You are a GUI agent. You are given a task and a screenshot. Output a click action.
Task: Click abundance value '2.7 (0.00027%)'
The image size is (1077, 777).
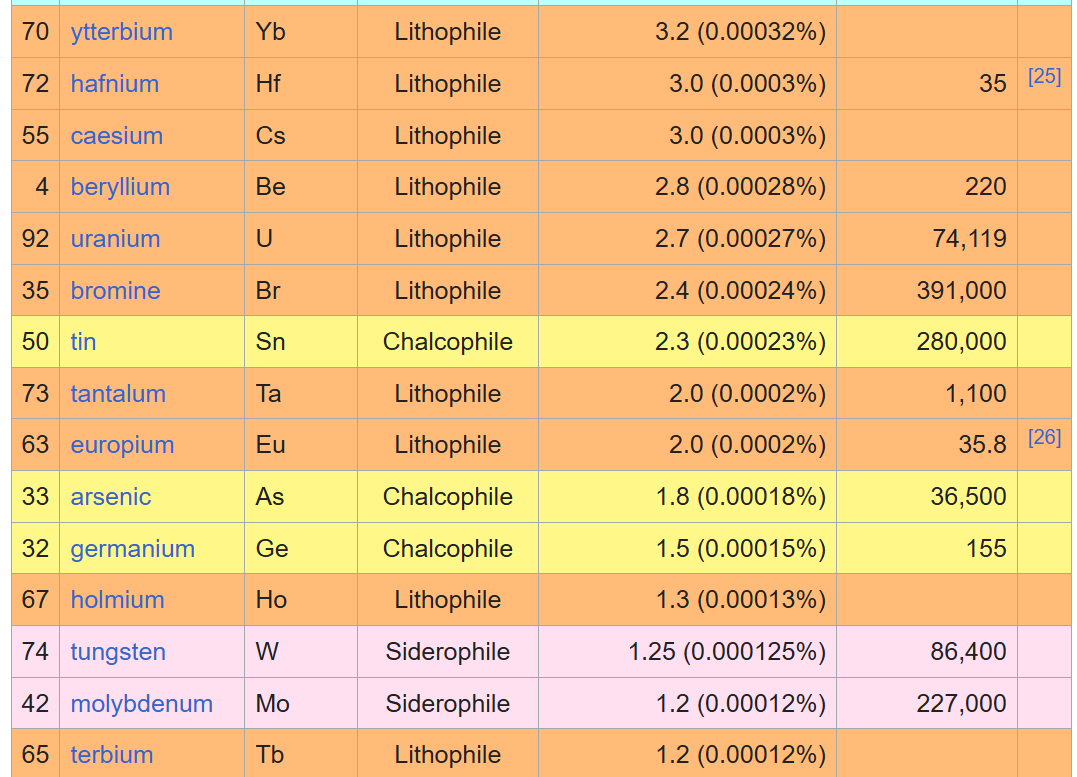pyautogui.click(x=740, y=238)
